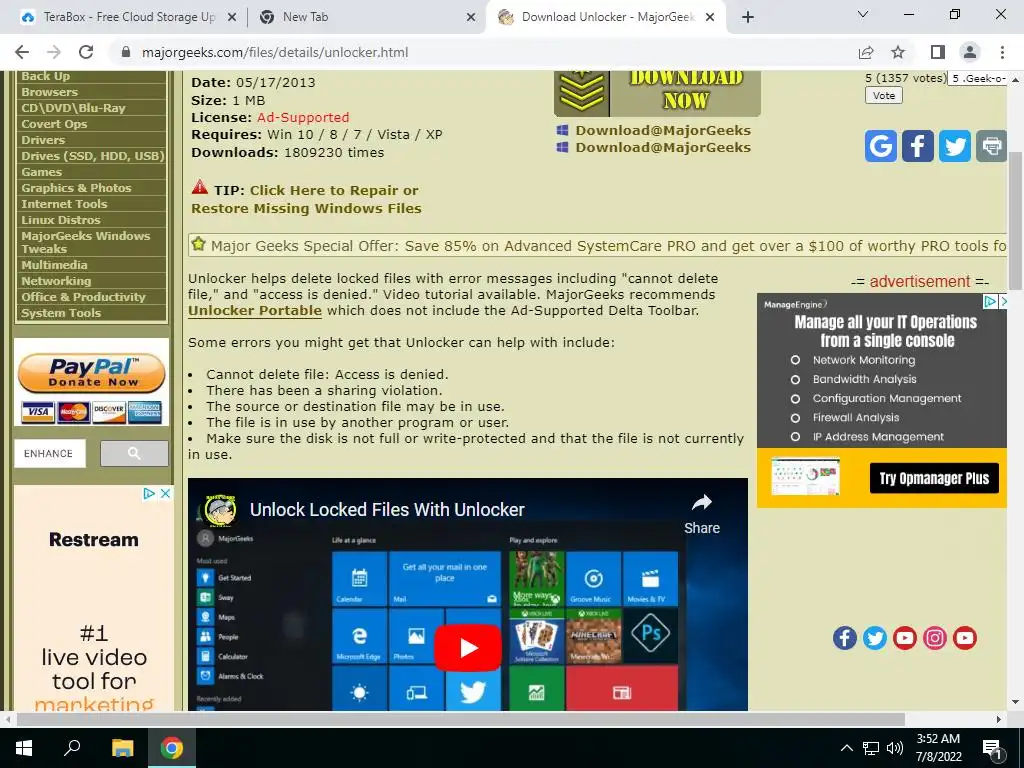
Task: Click the address bar URL
Action: click(275, 52)
